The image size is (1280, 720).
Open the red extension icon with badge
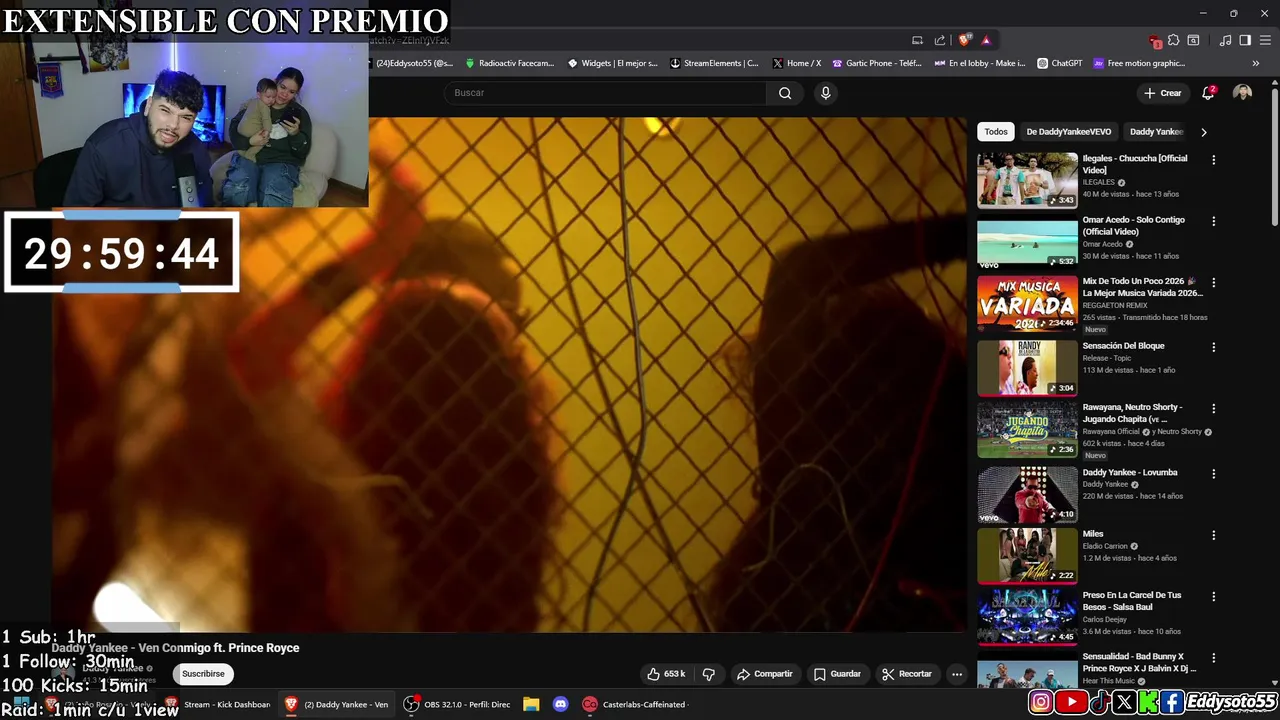click(x=1155, y=41)
